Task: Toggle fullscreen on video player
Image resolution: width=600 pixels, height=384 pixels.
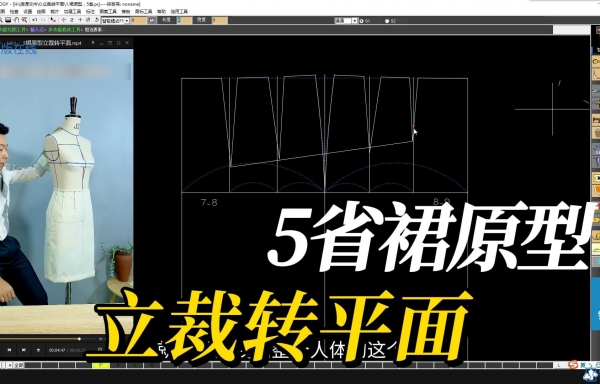Action: click(119, 43)
